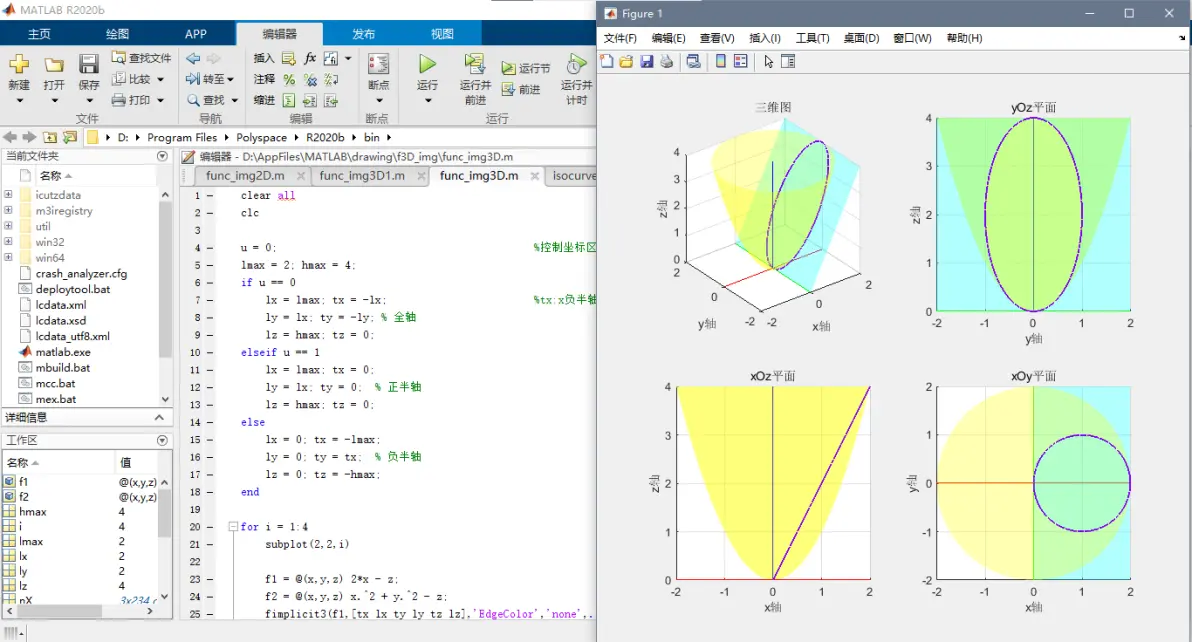Image resolution: width=1192 pixels, height=642 pixels.
Task: Open the func_img3D1.m editor tab
Action: coord(362,176)
